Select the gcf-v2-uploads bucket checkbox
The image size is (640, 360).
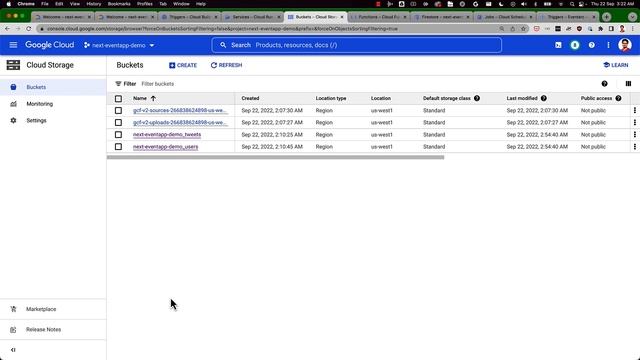118,122
